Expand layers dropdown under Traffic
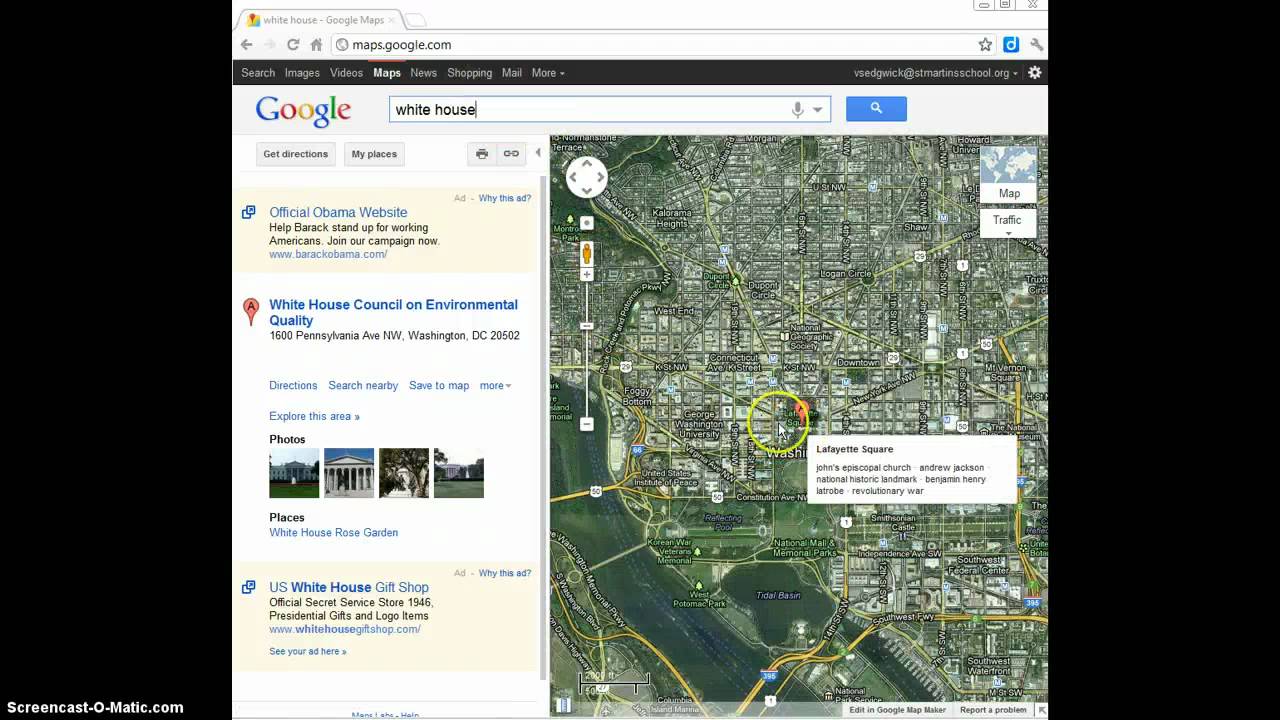 pos(1009,234)
